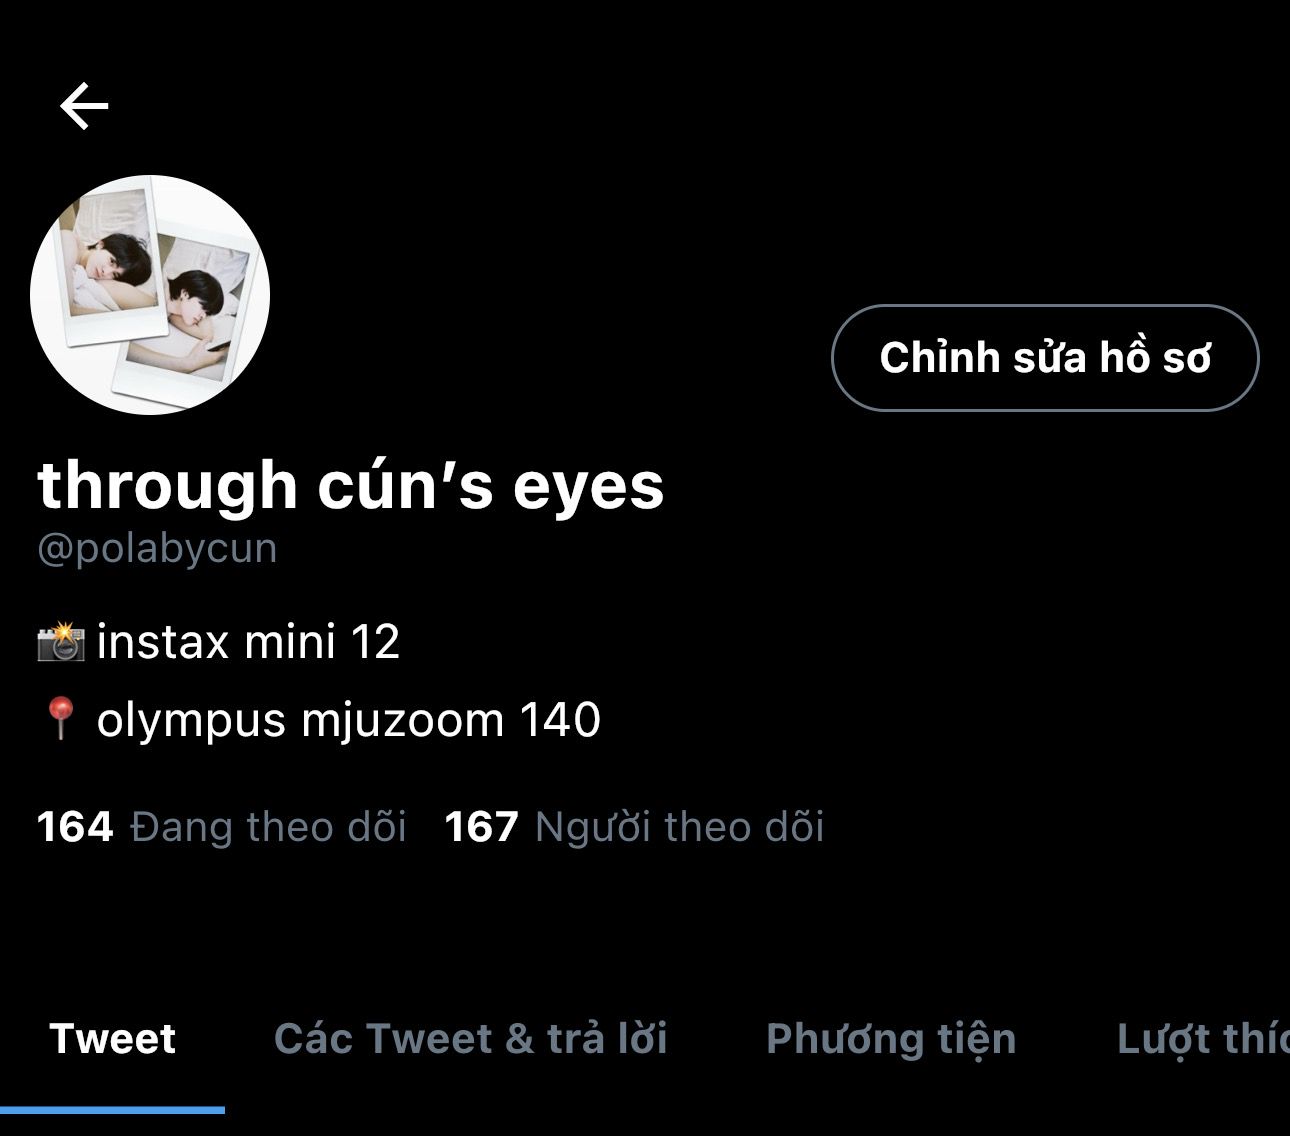
Task: Click the instax mini 12 bio text
Action: click(x=248, y=641)
